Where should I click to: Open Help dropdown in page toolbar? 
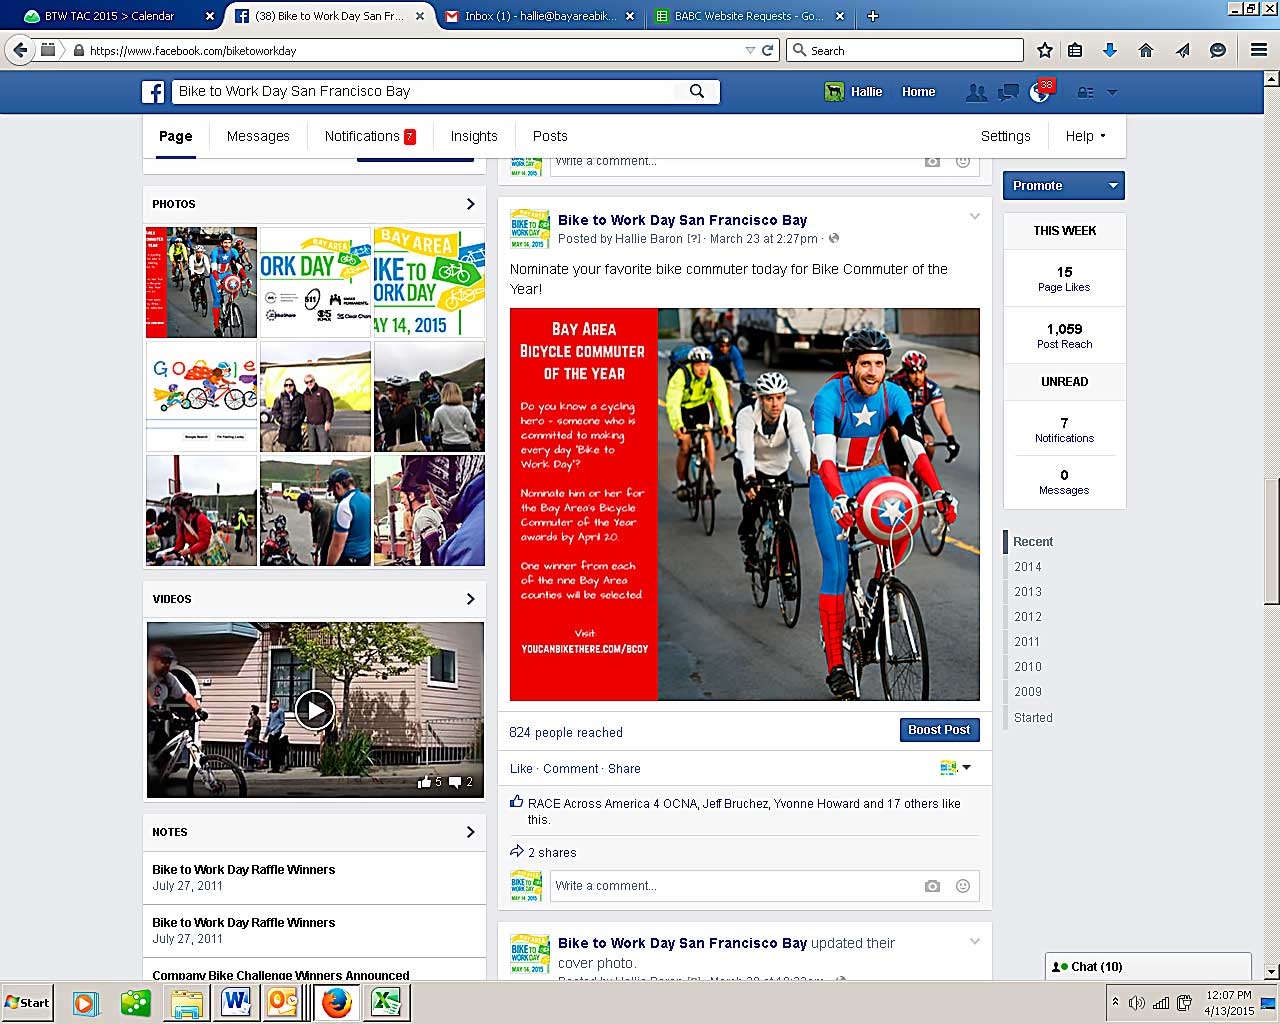click(x=1086, y=136)
